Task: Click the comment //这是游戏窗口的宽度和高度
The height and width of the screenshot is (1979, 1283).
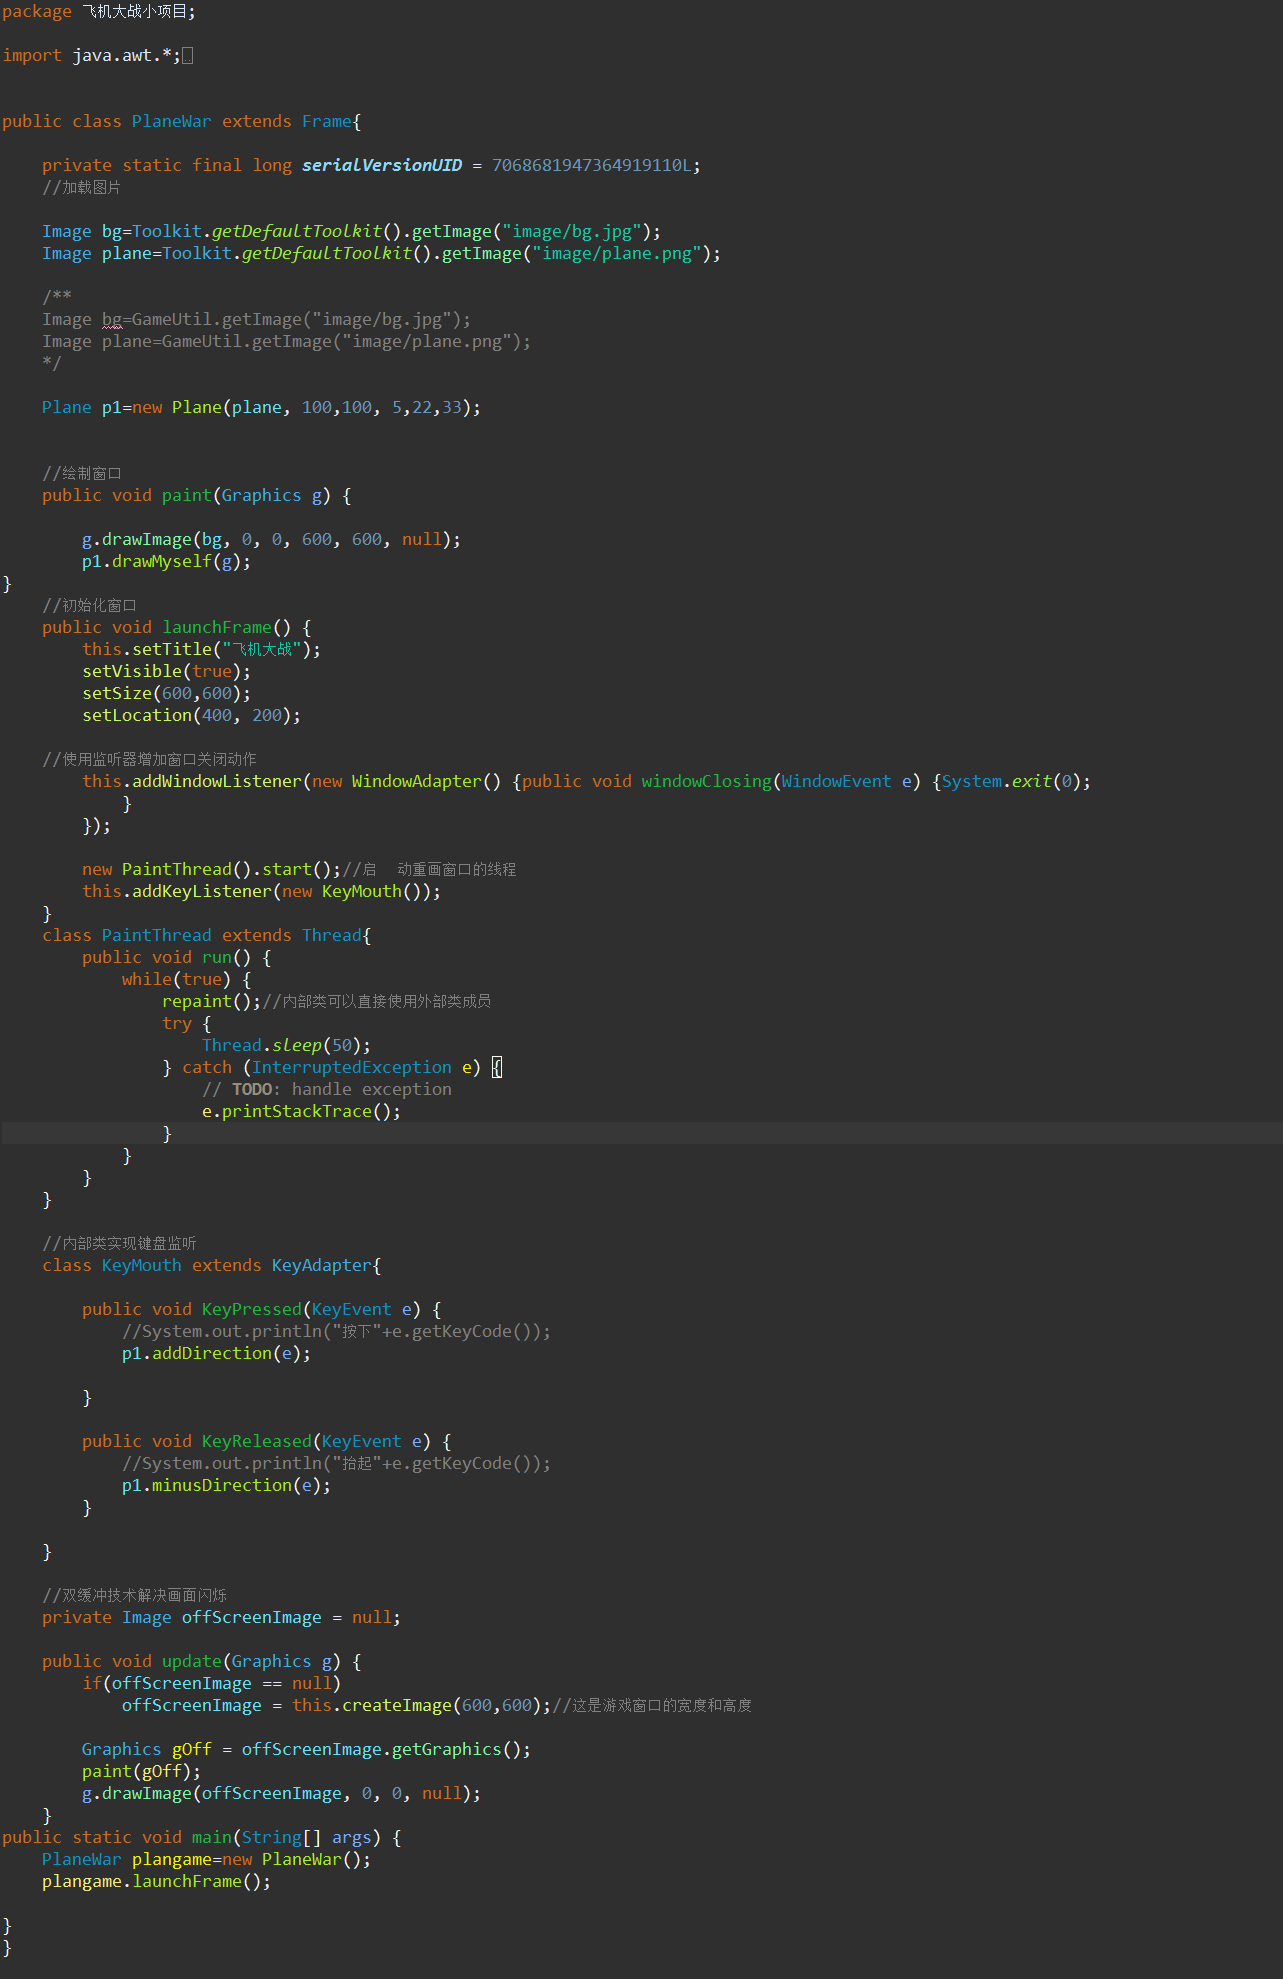Action: (x=652, y=1706)
